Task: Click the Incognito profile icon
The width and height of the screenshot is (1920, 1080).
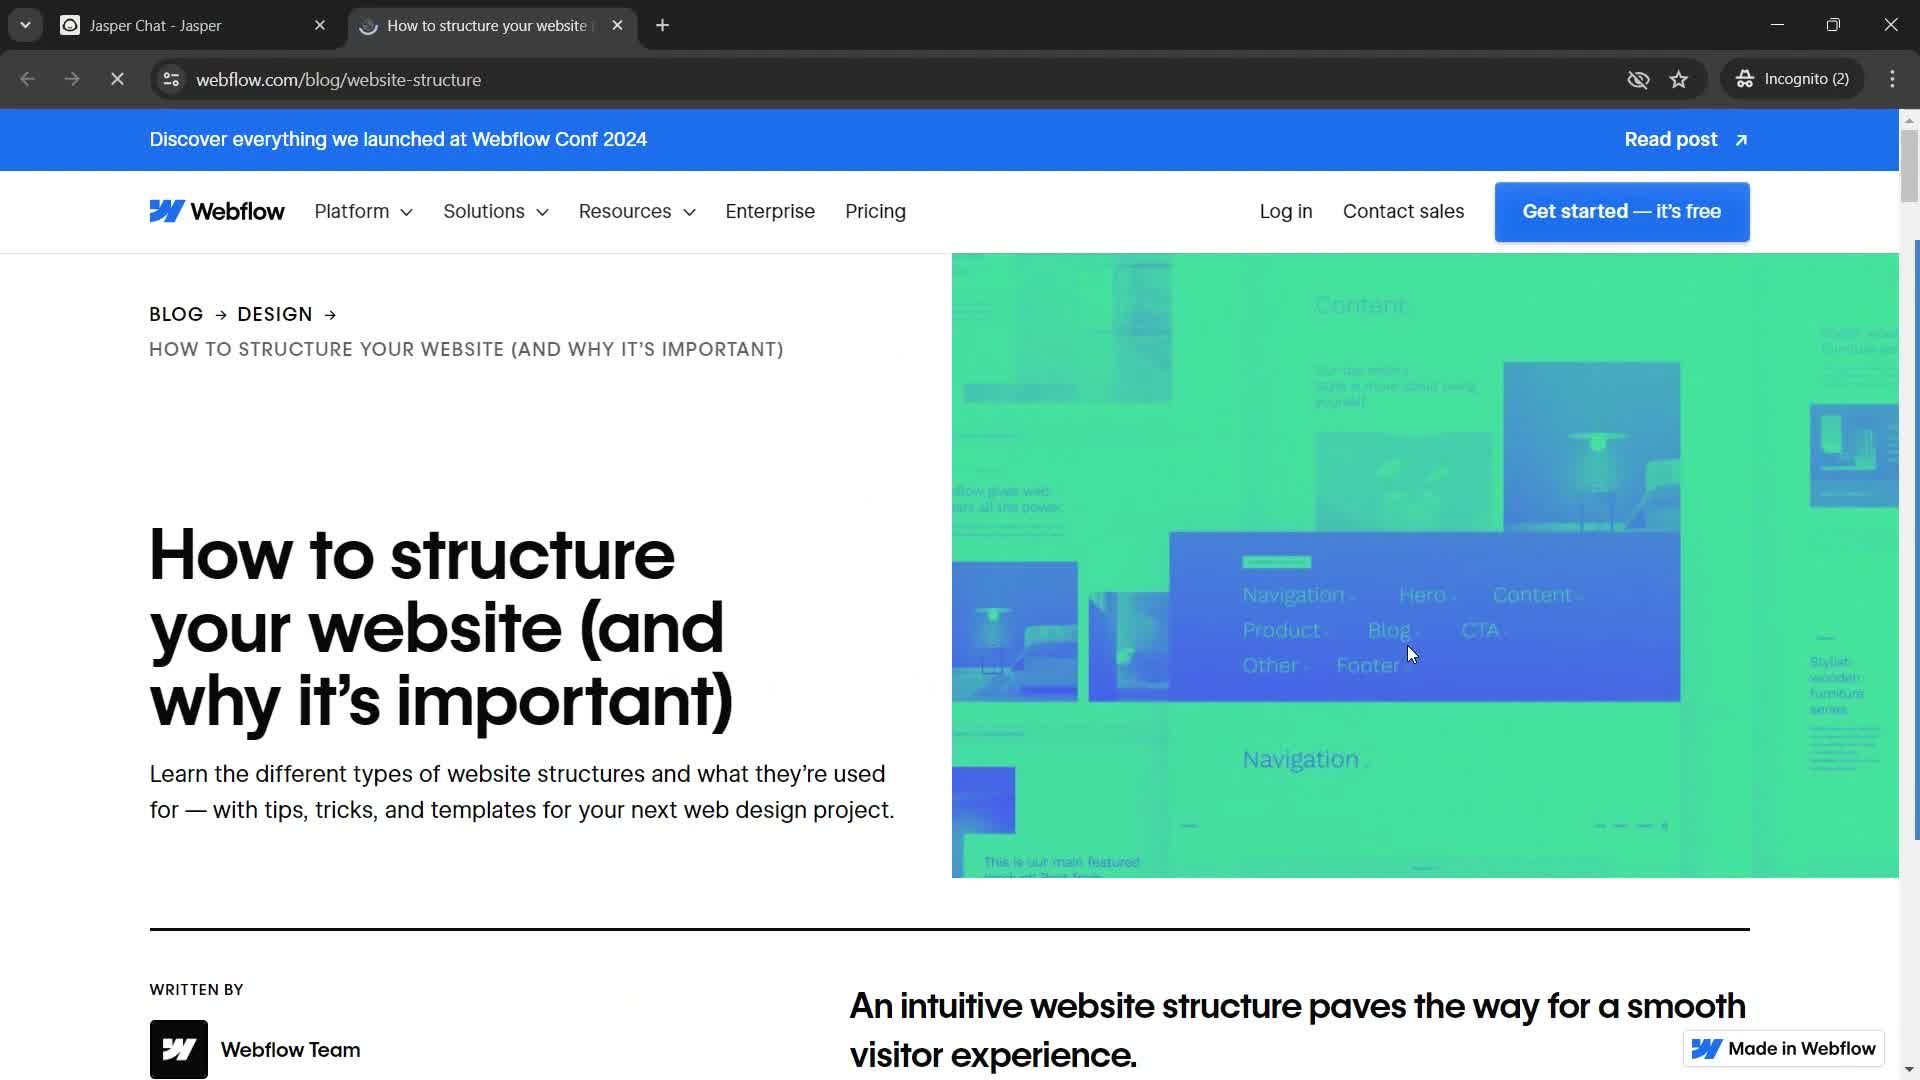Action: (1745, 79)
